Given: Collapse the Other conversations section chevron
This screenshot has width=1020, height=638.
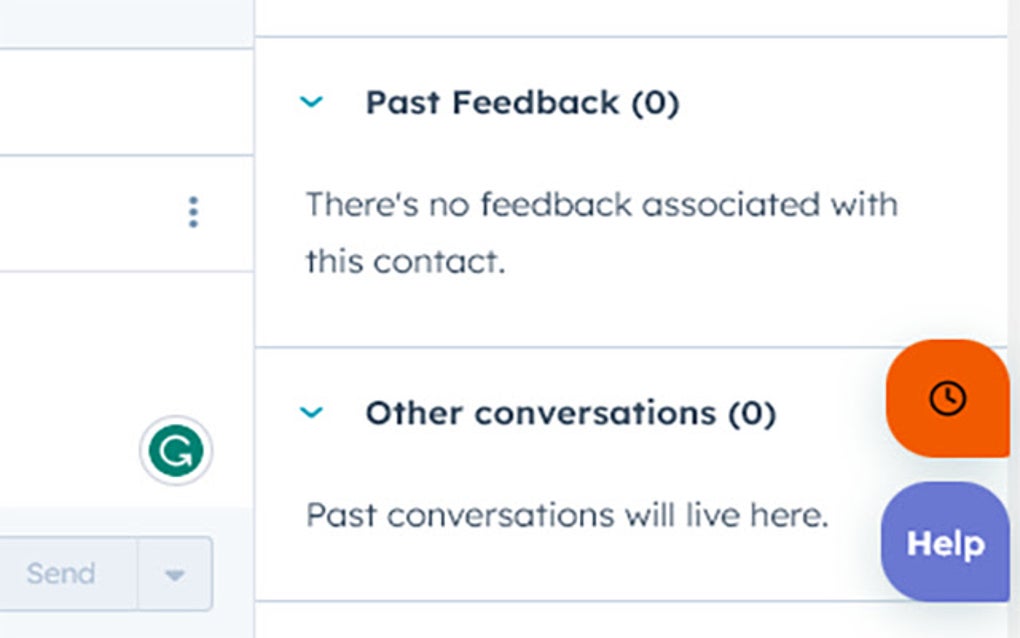Looking at the screenshot, I should [x=312, y=412].
